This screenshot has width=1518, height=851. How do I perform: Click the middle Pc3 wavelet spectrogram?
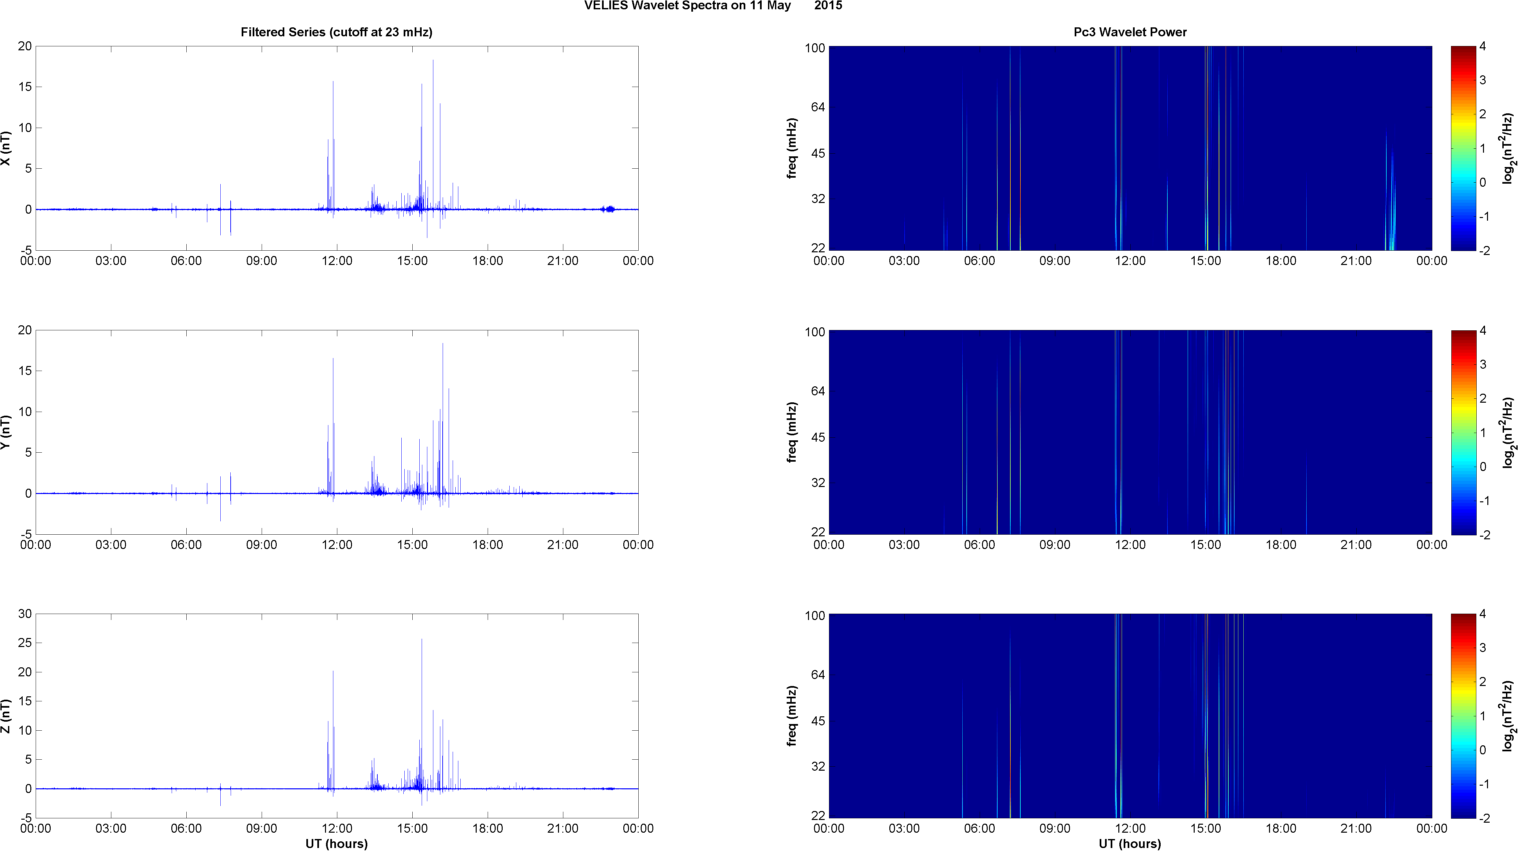(1130, 432)
